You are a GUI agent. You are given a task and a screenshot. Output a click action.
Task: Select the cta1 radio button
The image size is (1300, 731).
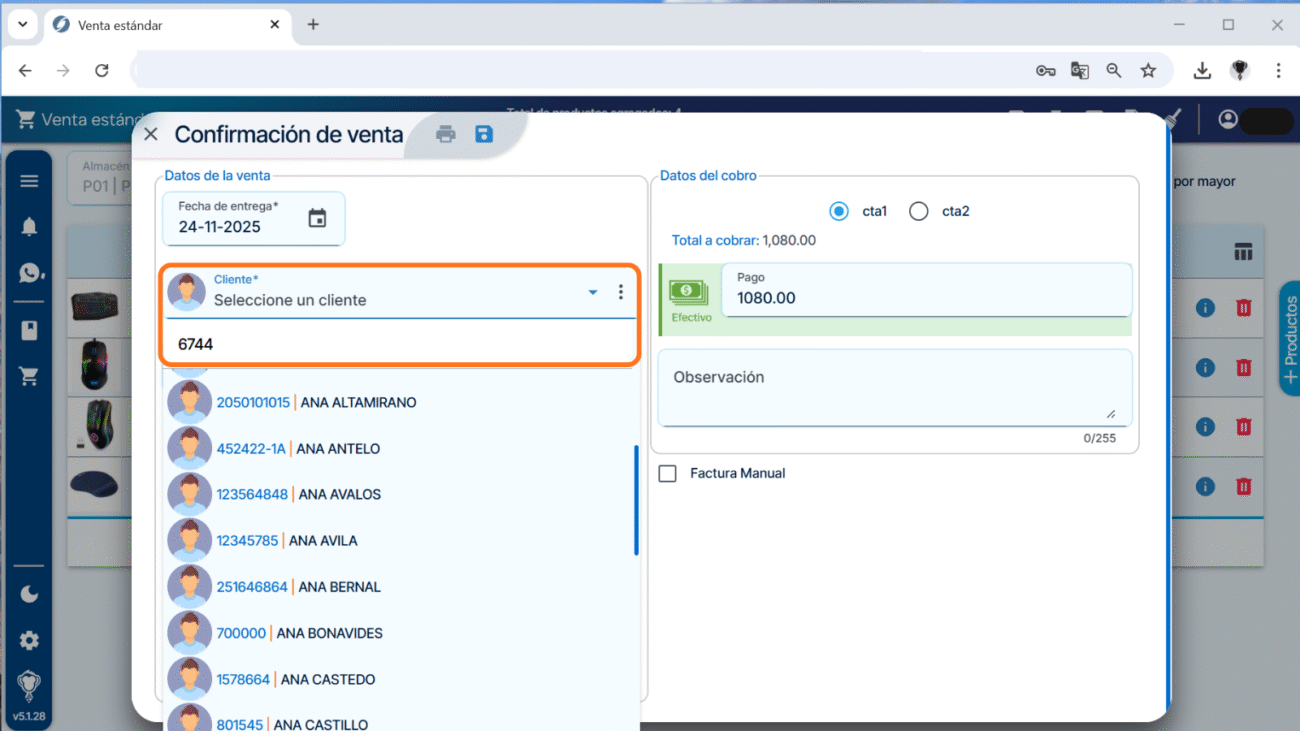pyautogui.click(x=839, y=211)
